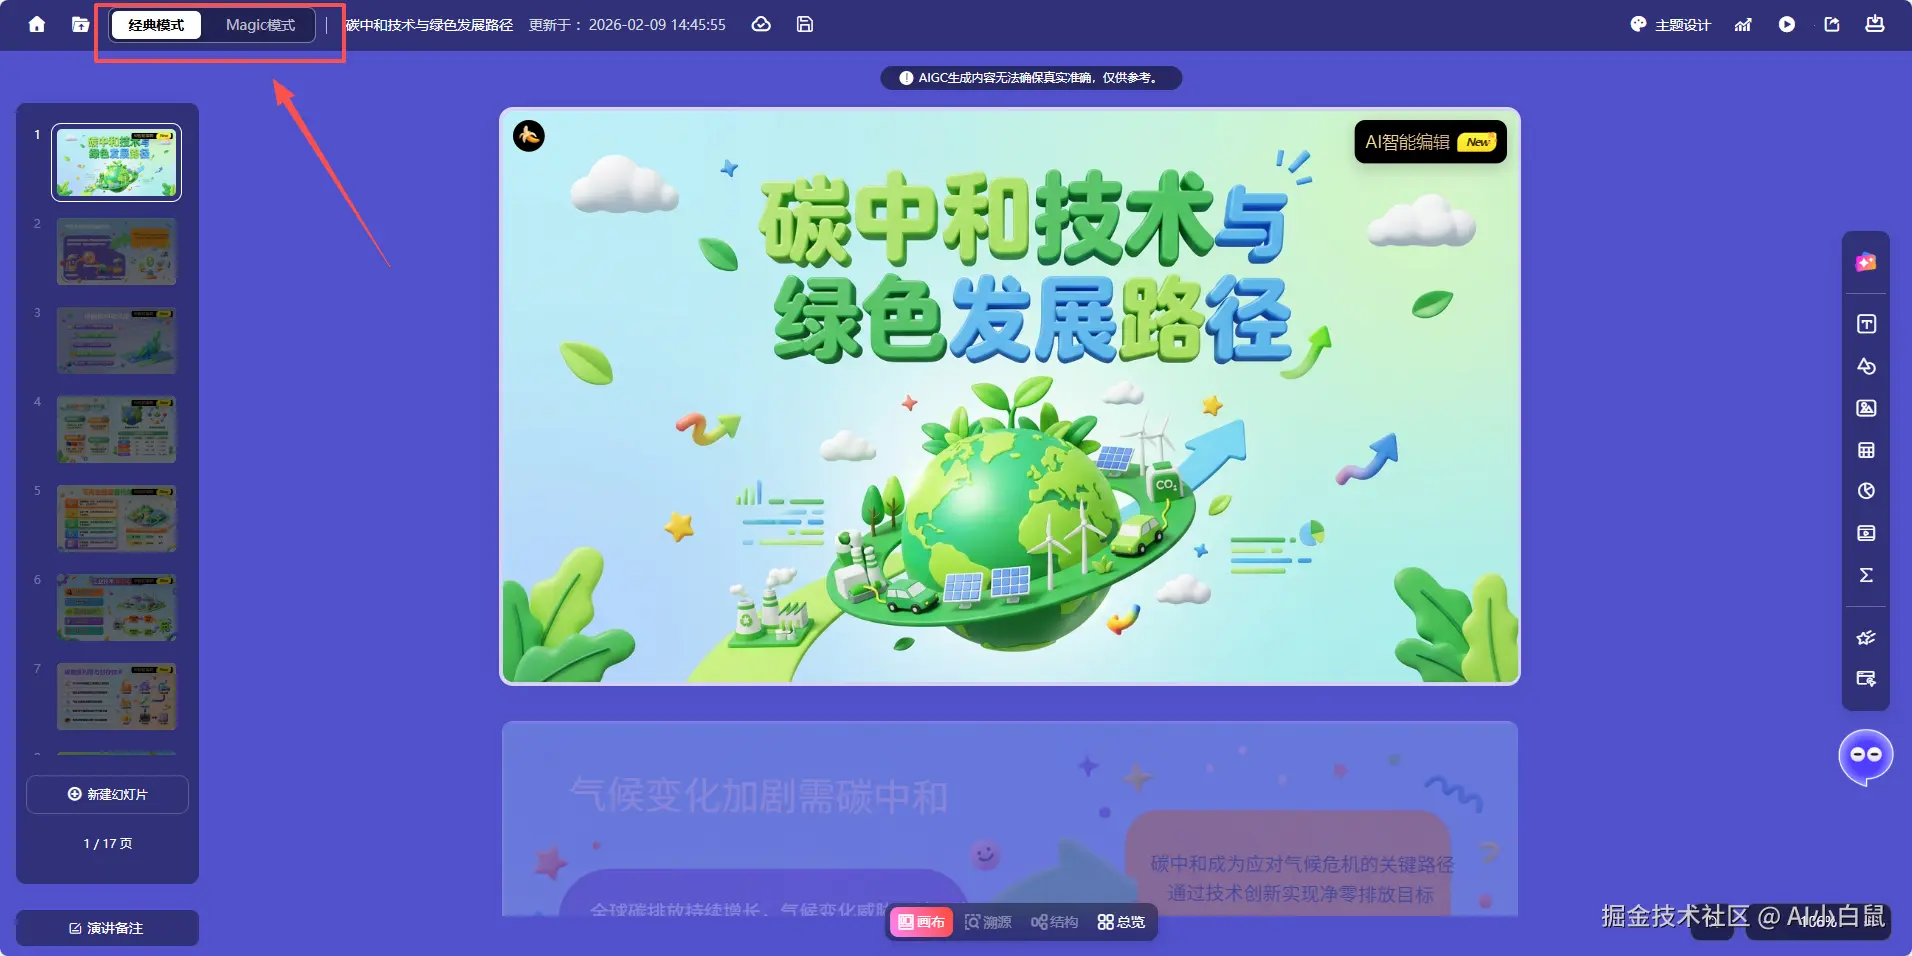
Task: Insert a table from right toolbar
Action: coord(1866,450)
